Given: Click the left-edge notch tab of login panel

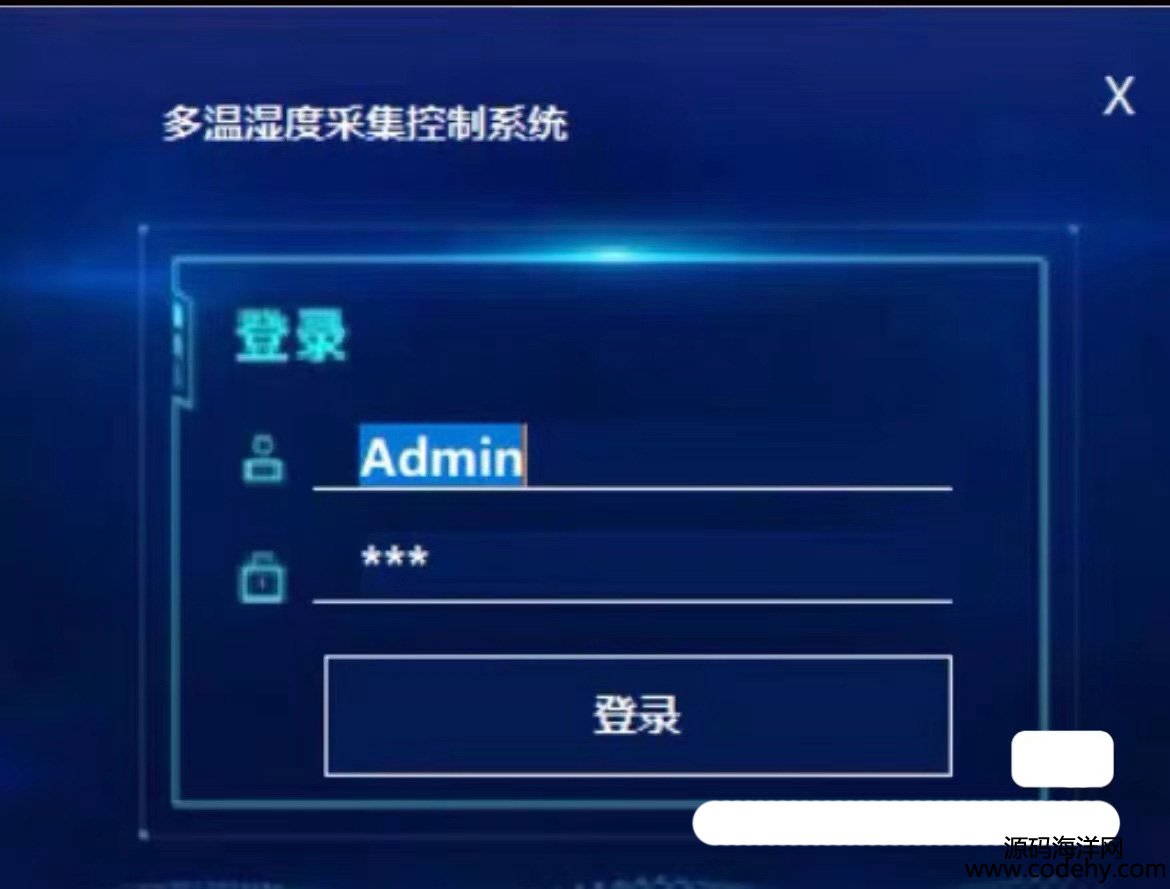Looking at the screenshot, I should click(181, 349).
